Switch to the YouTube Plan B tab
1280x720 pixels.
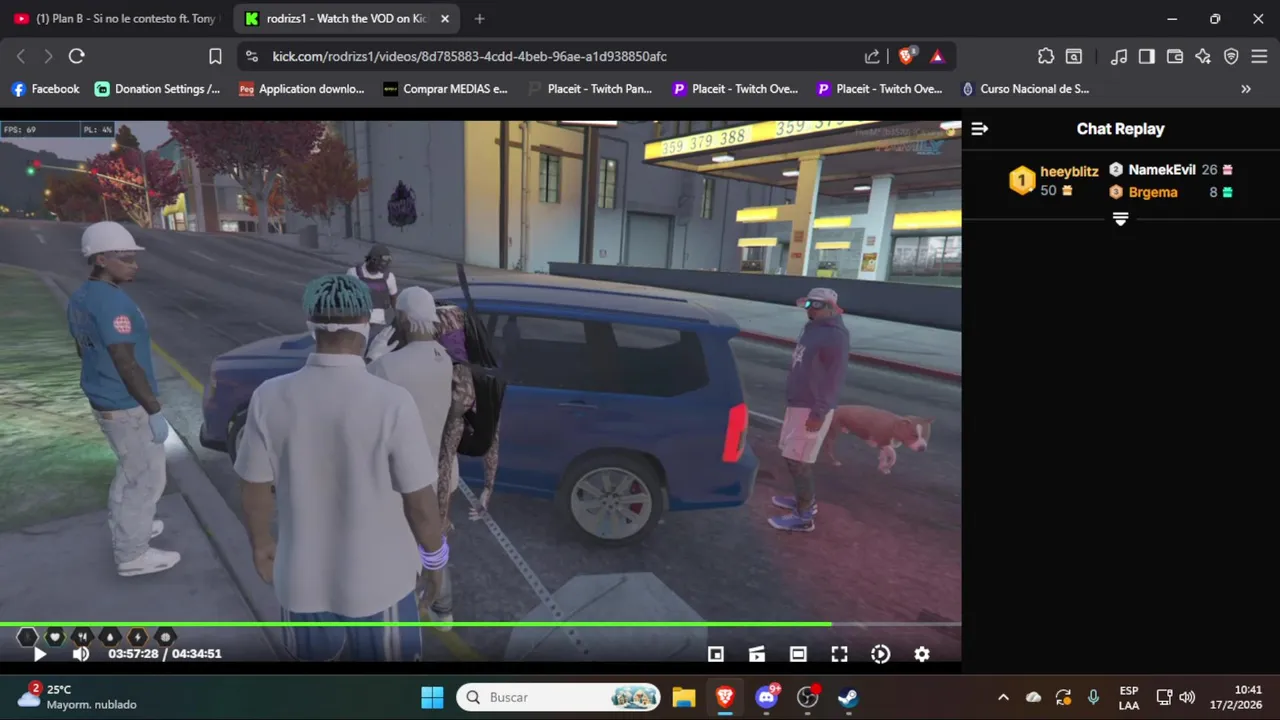[118, 18]
